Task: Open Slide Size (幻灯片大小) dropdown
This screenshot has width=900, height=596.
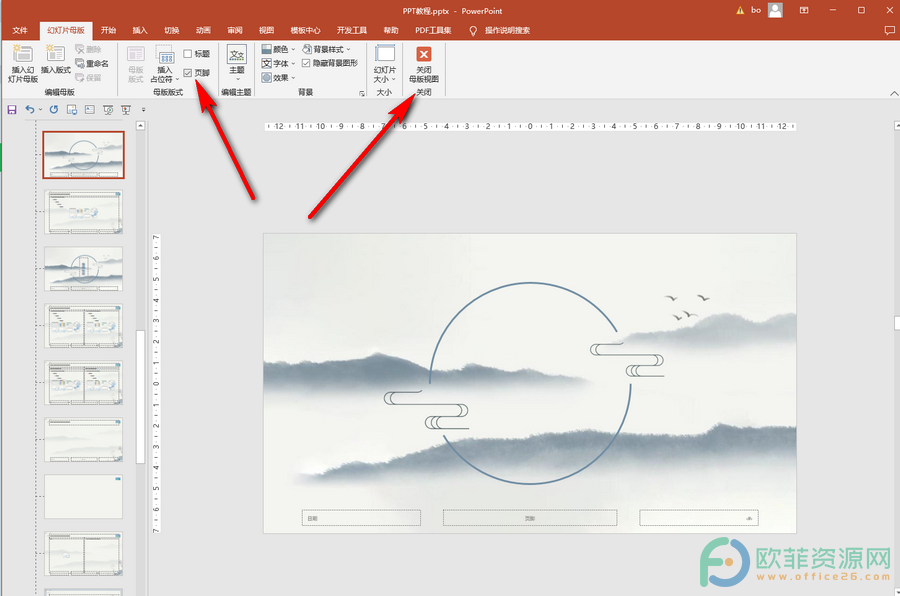Action: tap(385, 64)
